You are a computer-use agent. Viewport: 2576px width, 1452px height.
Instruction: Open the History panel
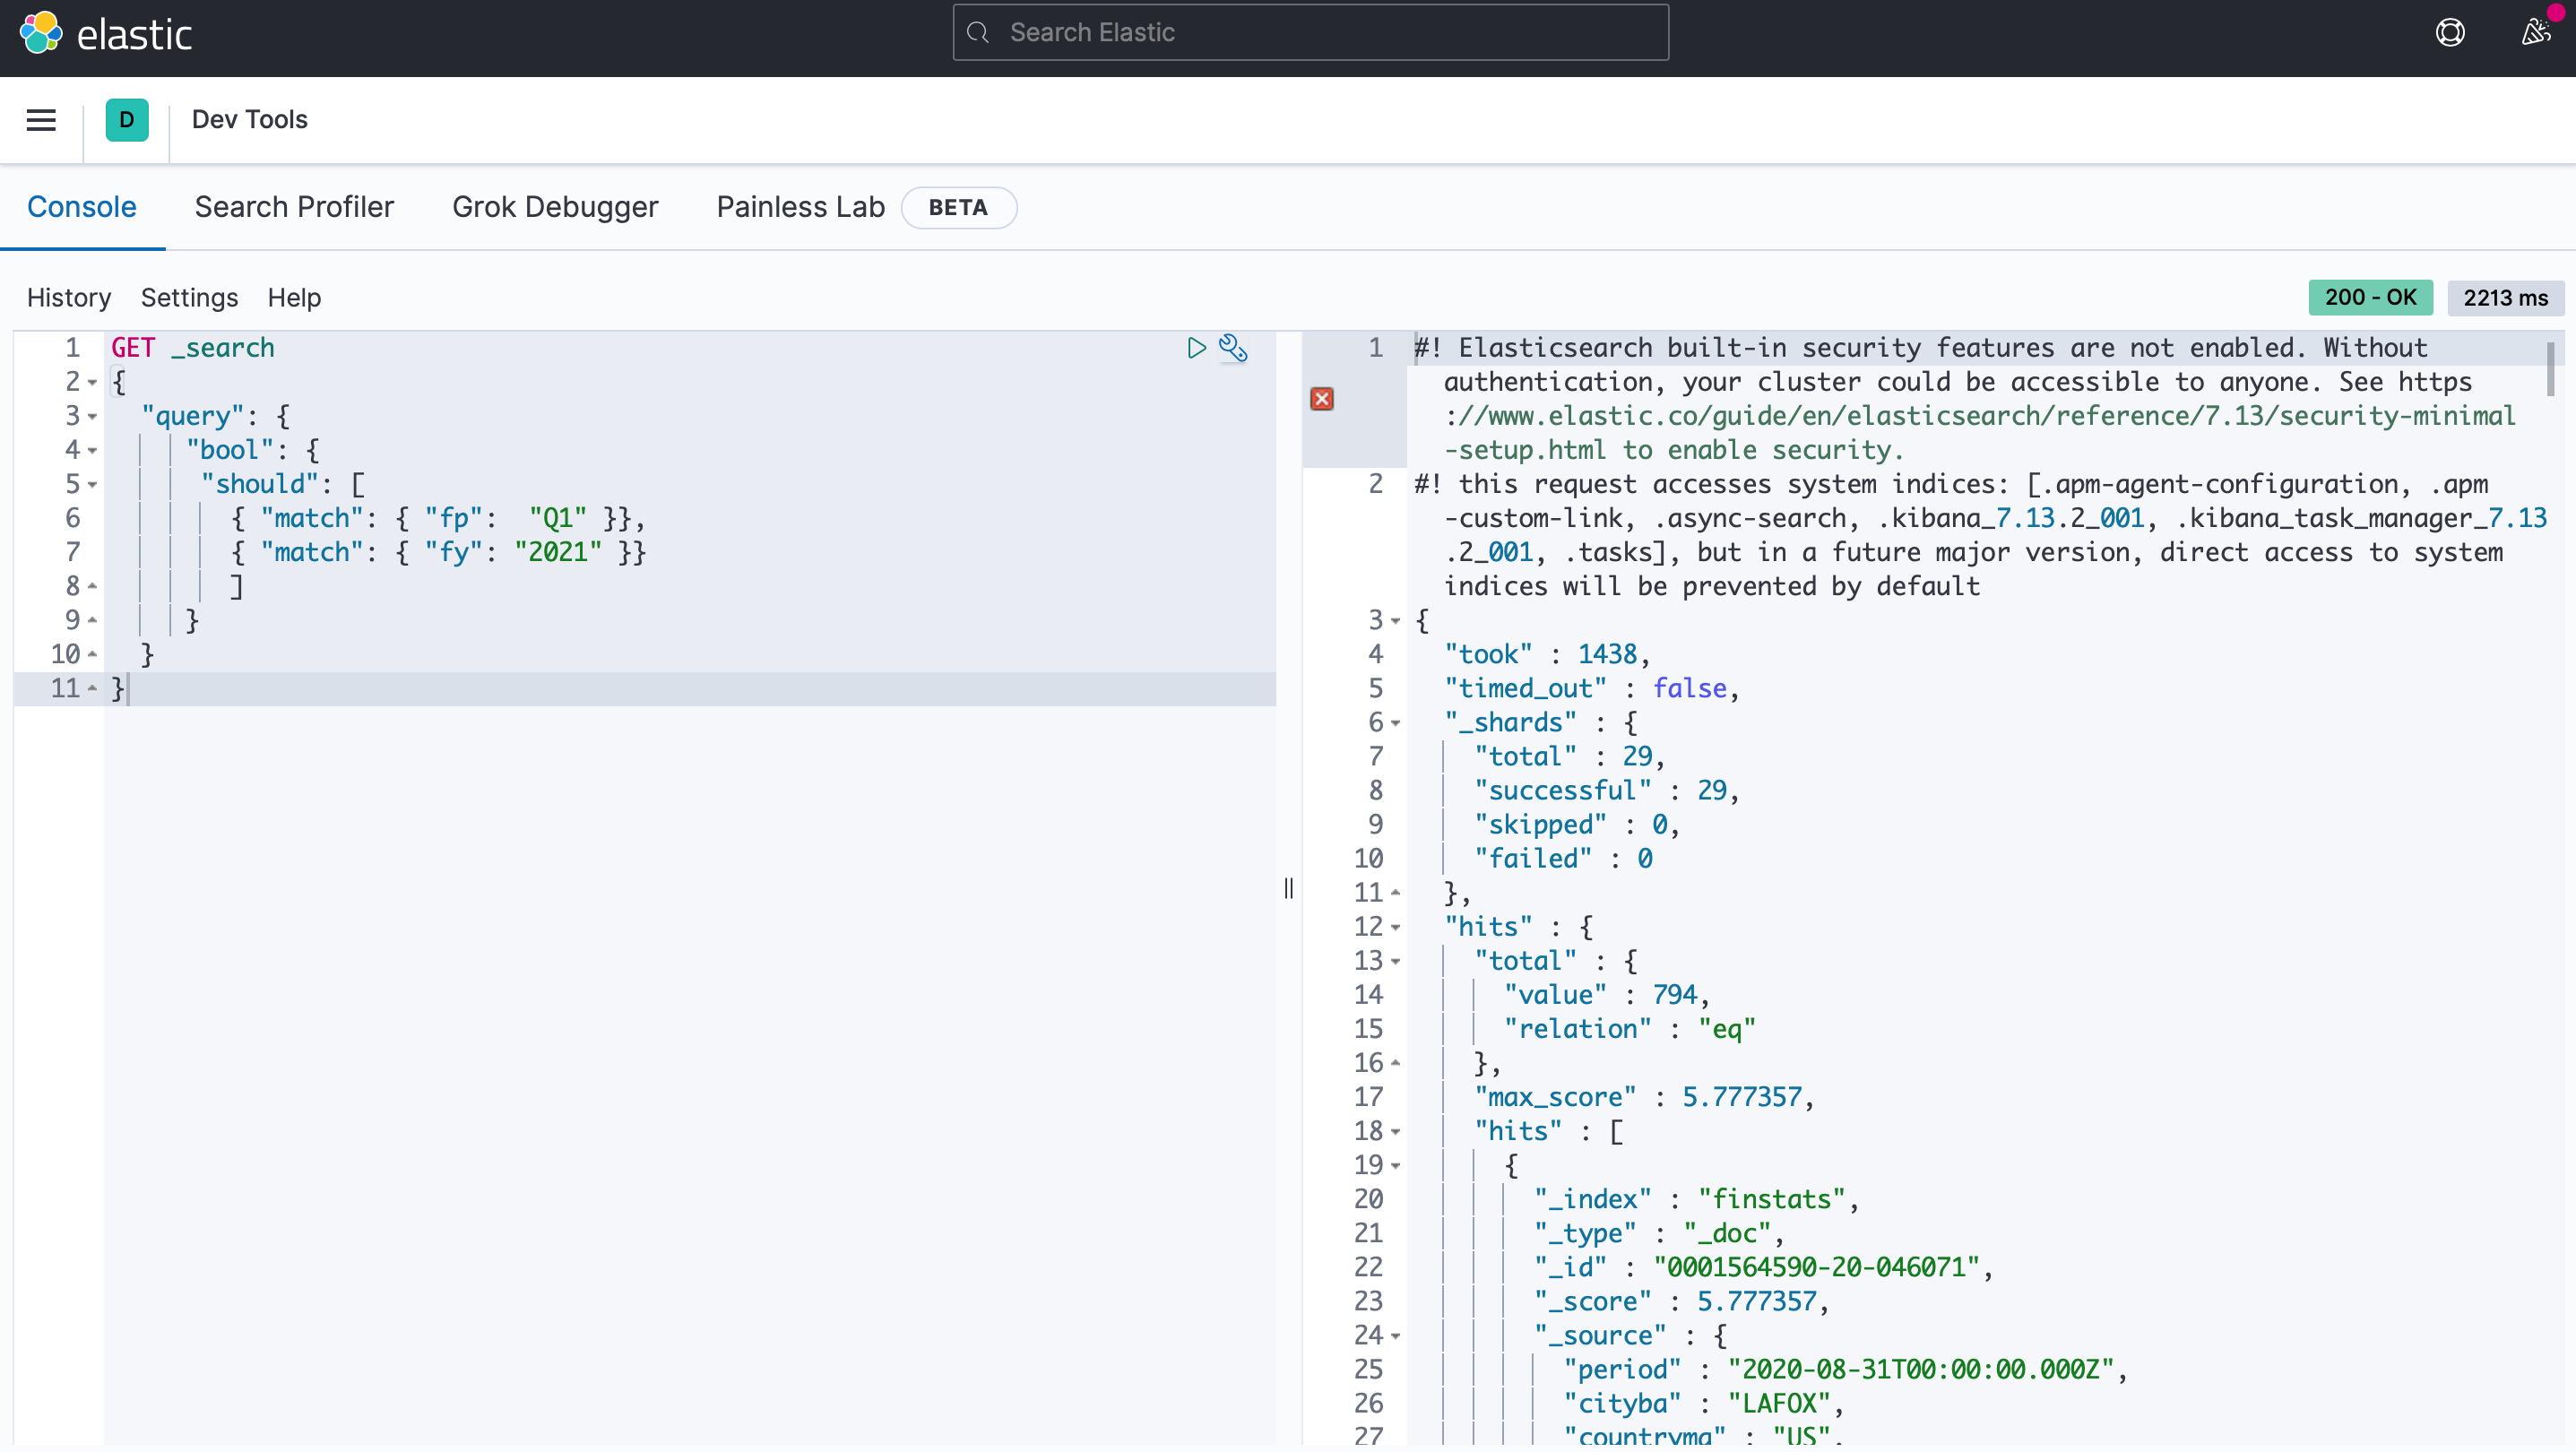click(69, 298)
